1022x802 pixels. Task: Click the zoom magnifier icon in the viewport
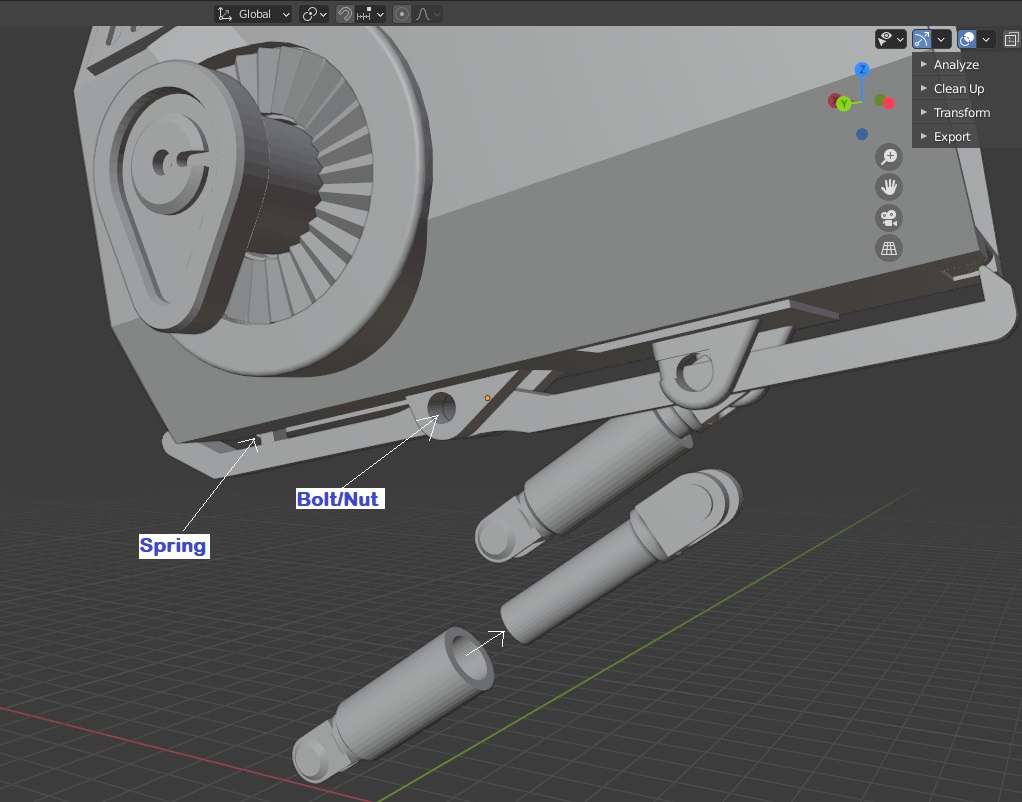coord(888,156)
